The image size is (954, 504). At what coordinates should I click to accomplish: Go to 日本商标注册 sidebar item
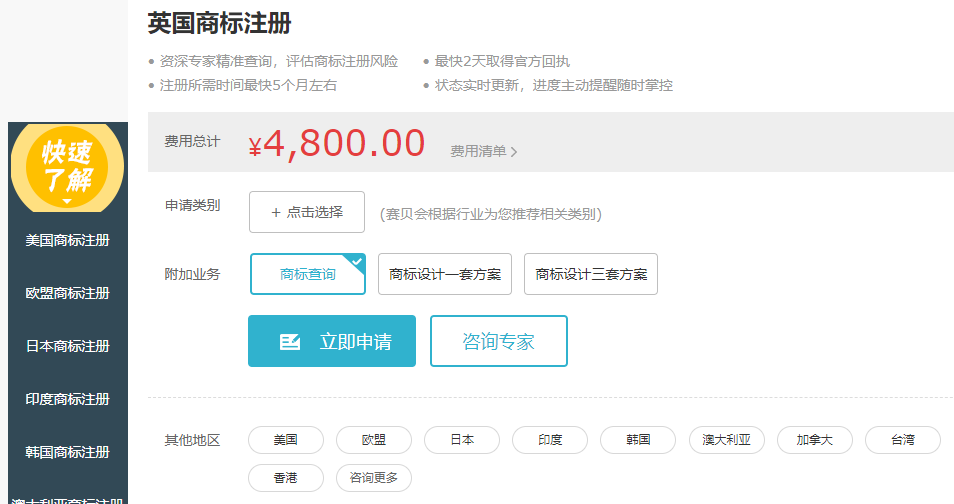point(68,346)
